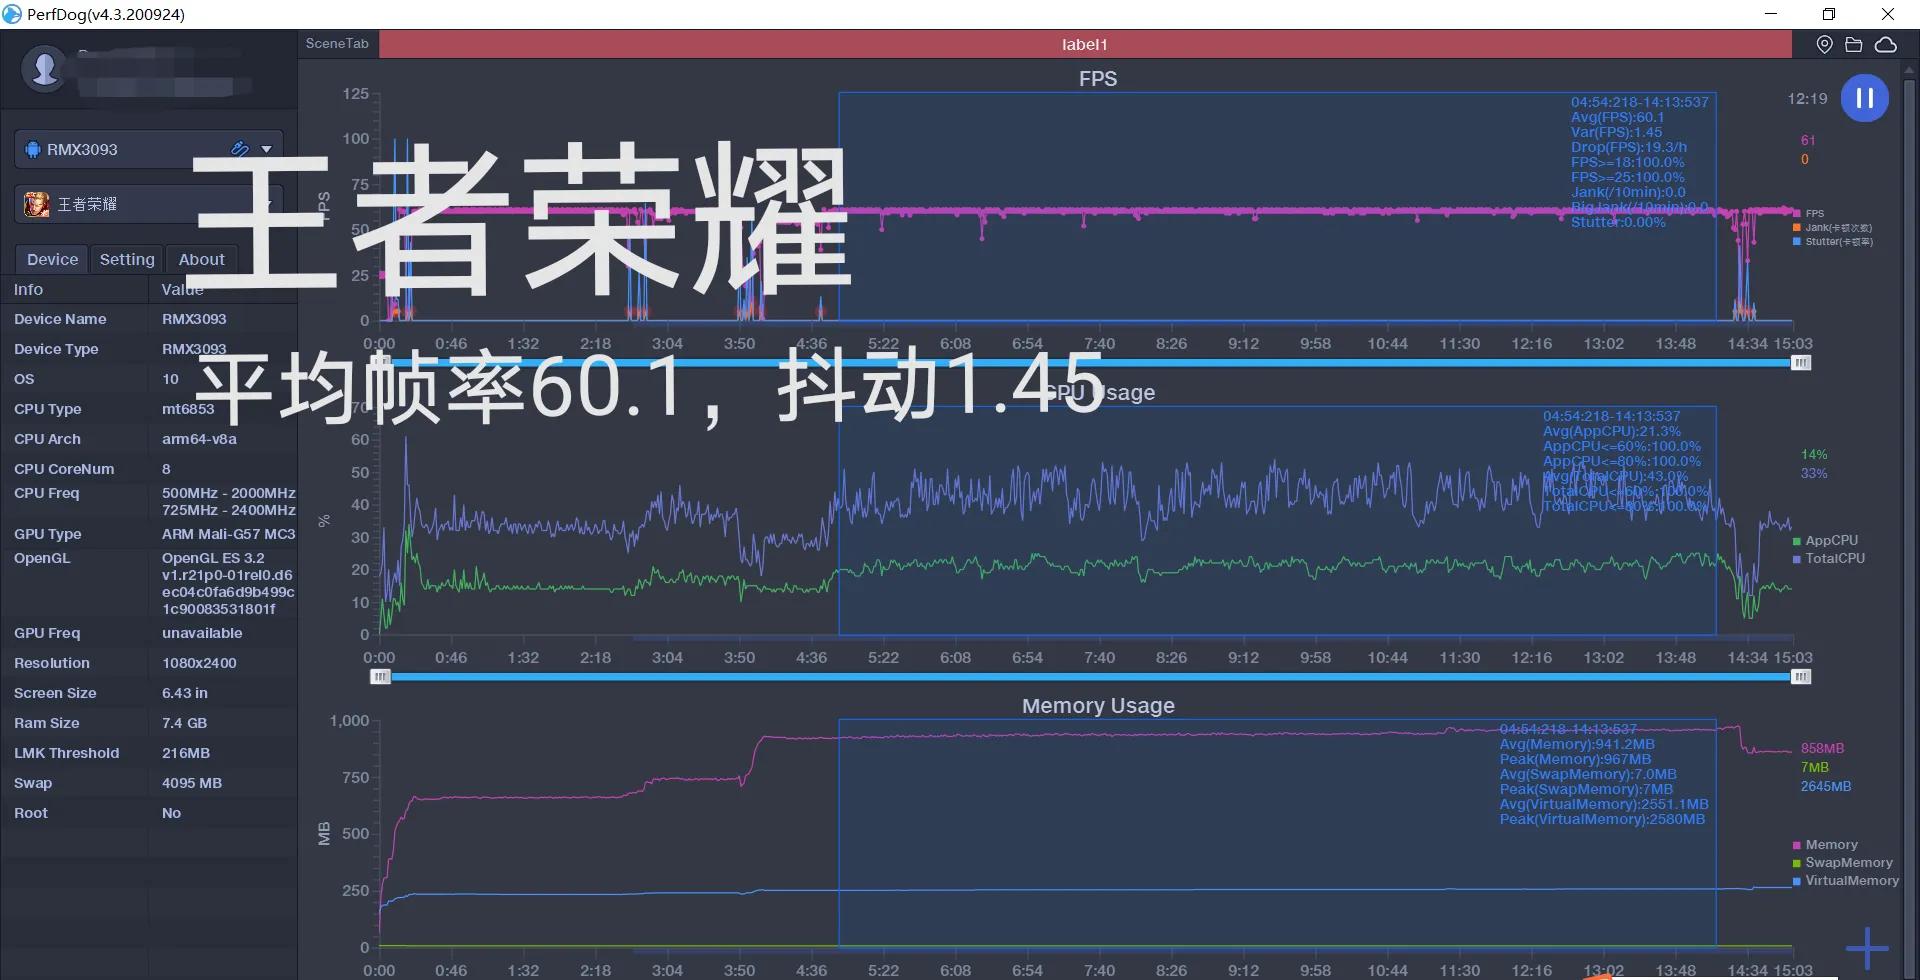Select the label1 scene tab

click(1085, 44)
